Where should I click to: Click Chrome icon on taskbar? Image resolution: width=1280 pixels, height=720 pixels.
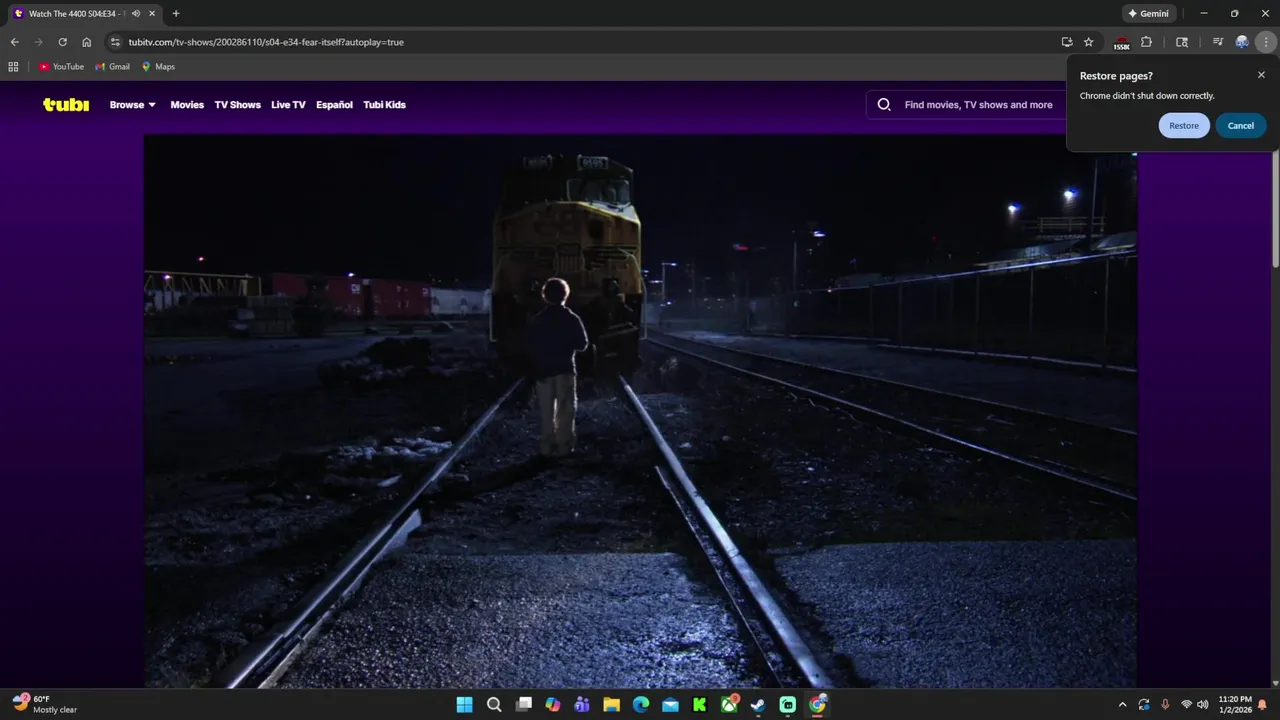817,704
